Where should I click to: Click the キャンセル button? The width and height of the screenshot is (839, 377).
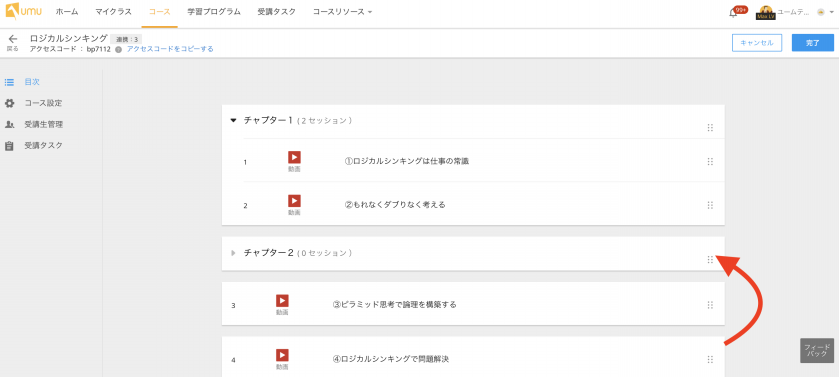tap(757, 43)
